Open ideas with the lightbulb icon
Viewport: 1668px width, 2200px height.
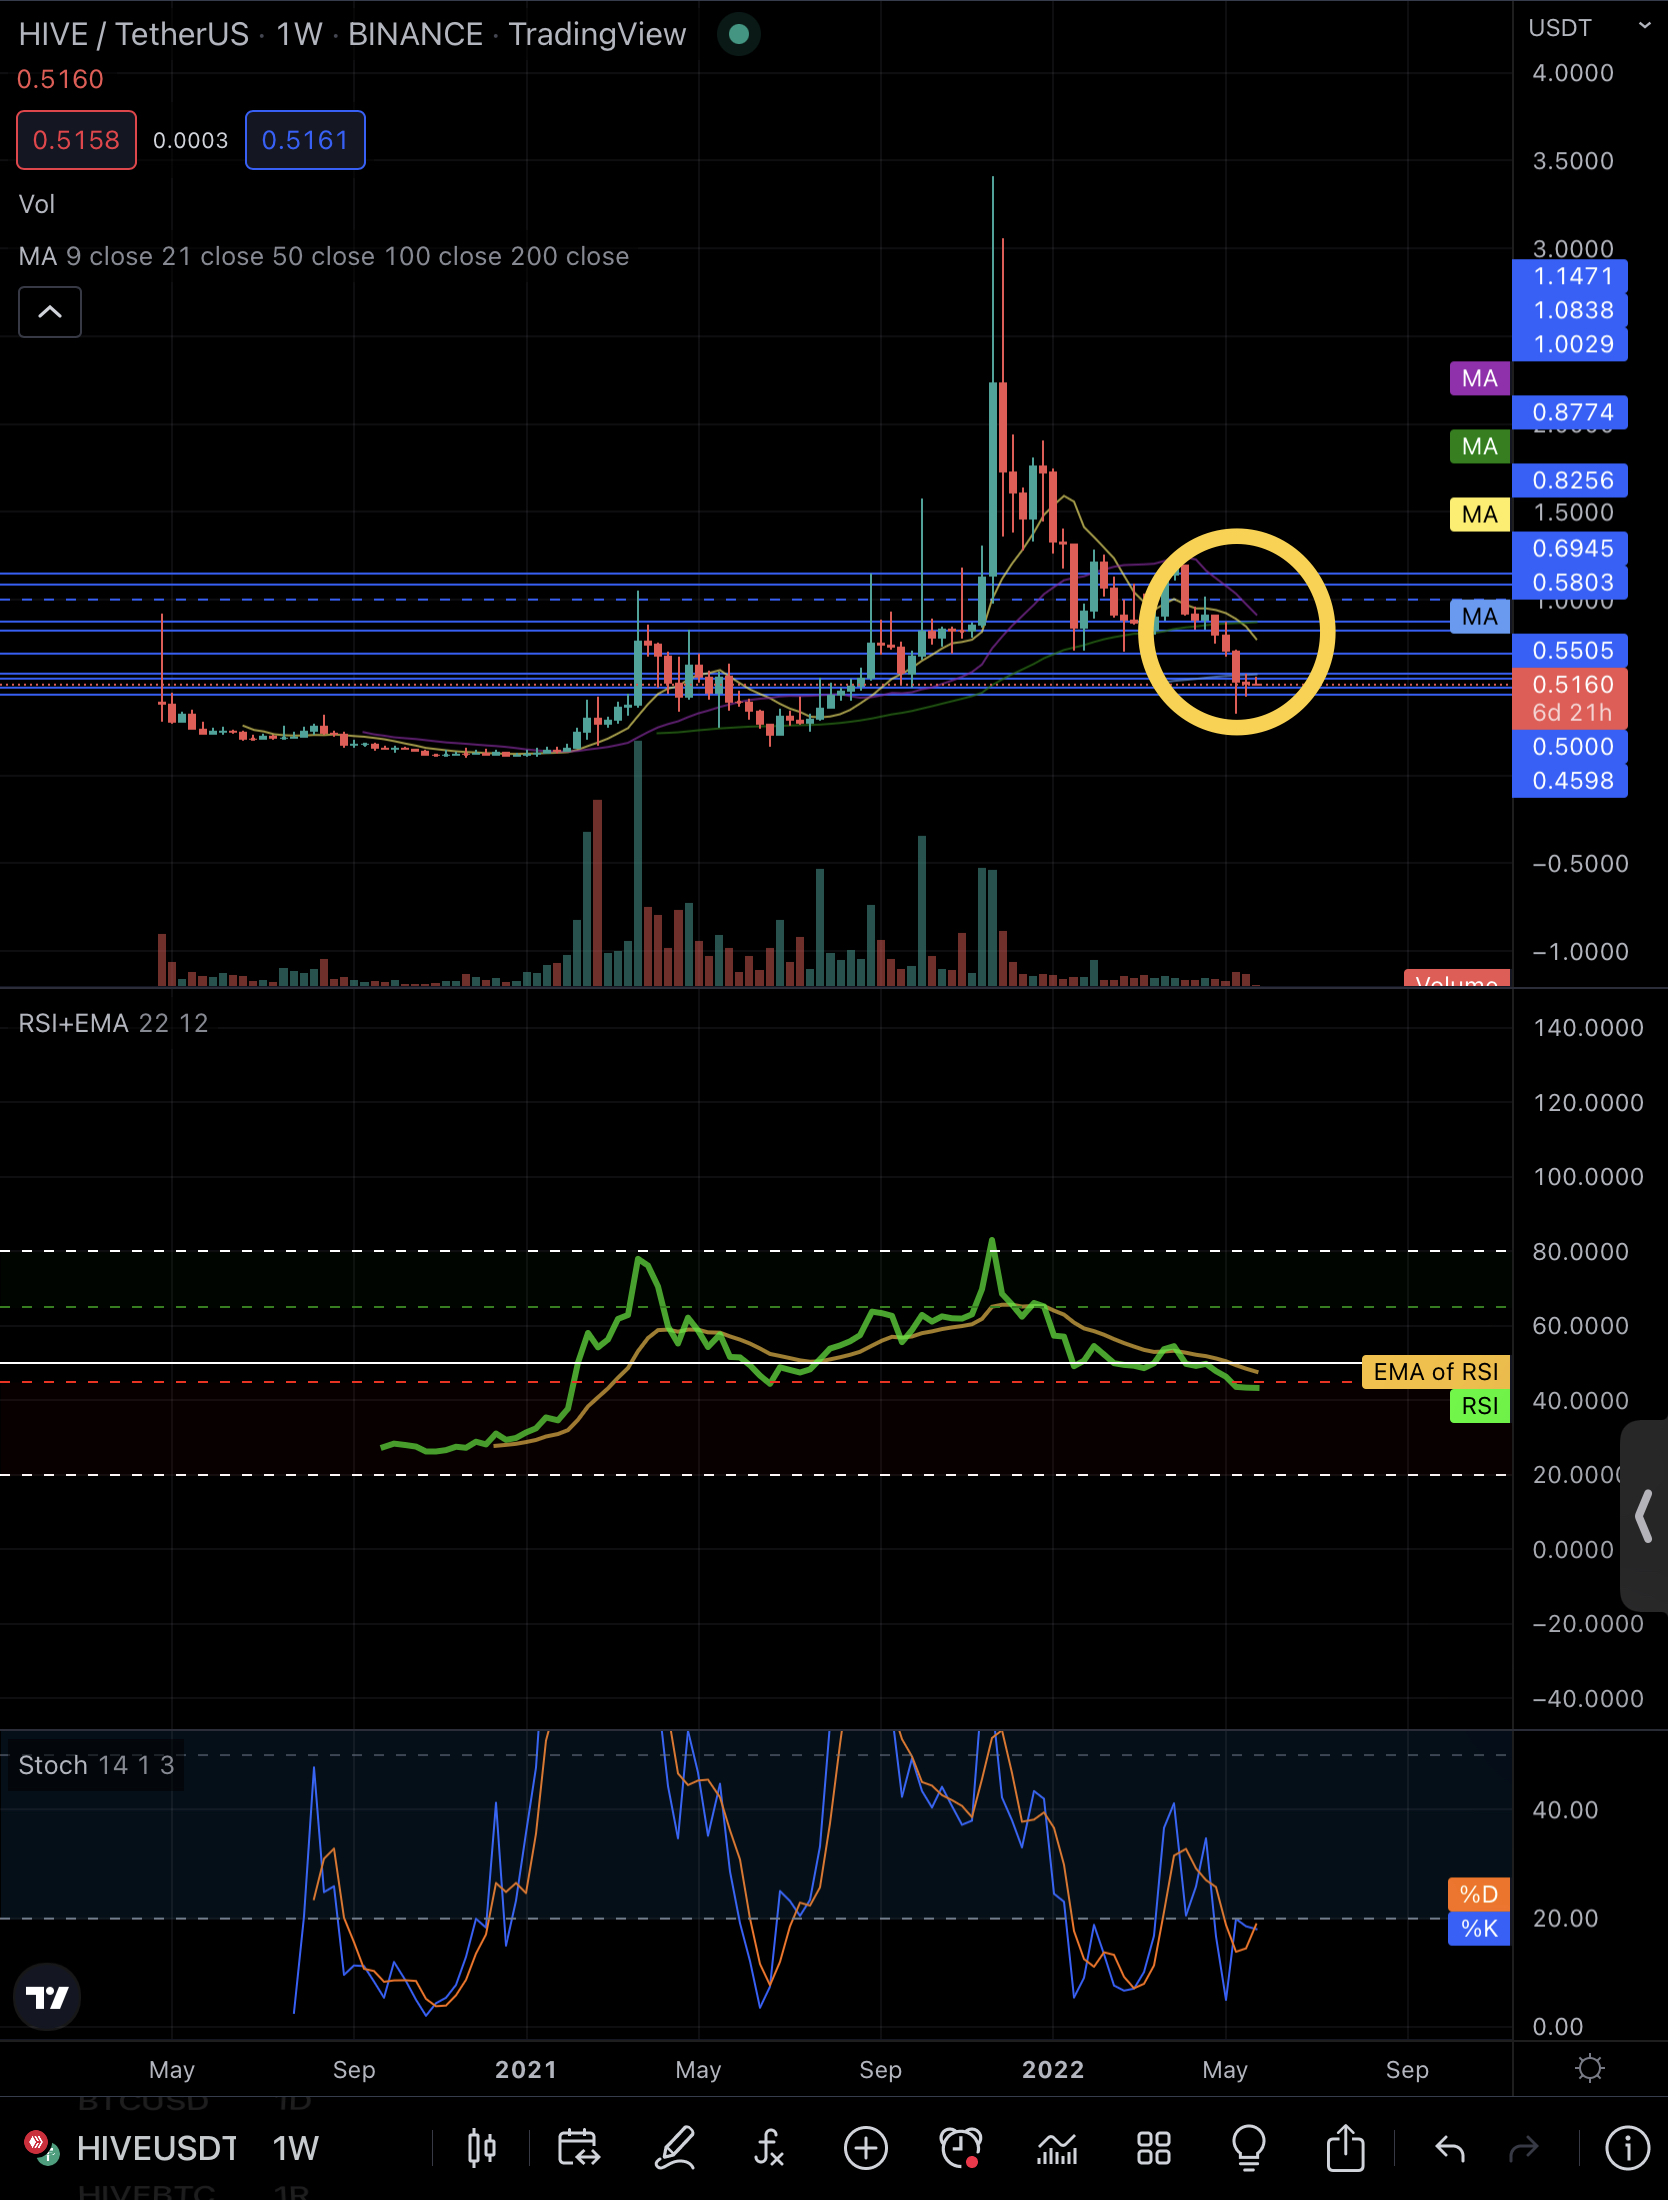click(1249, 2147)
